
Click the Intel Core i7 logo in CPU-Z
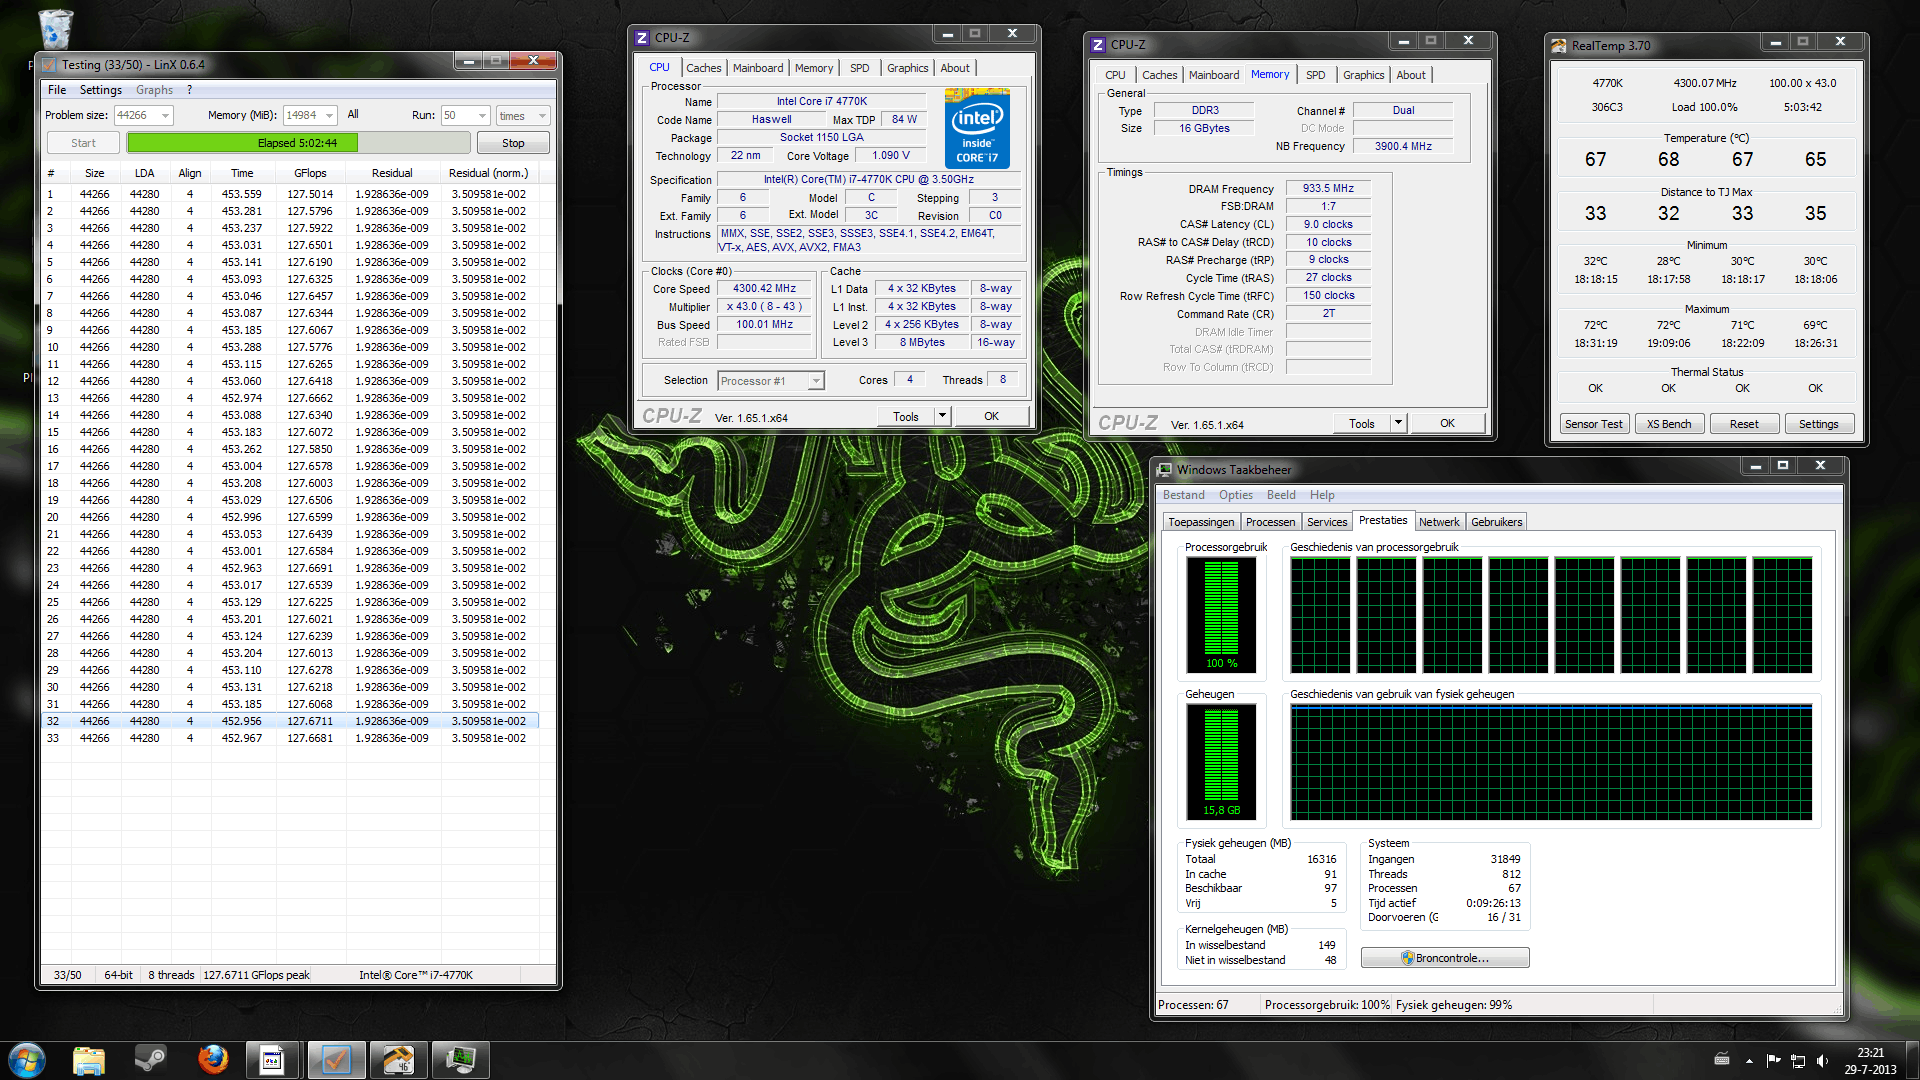point(977,128)
